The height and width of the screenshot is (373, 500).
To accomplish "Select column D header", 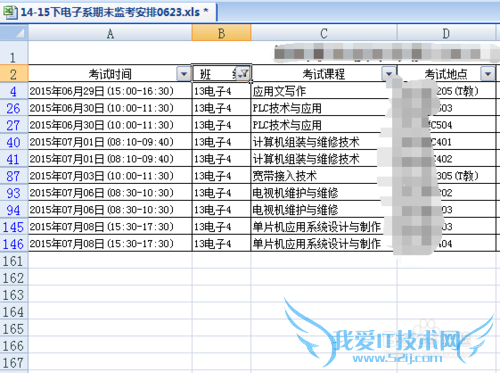I will click(446, 33).
